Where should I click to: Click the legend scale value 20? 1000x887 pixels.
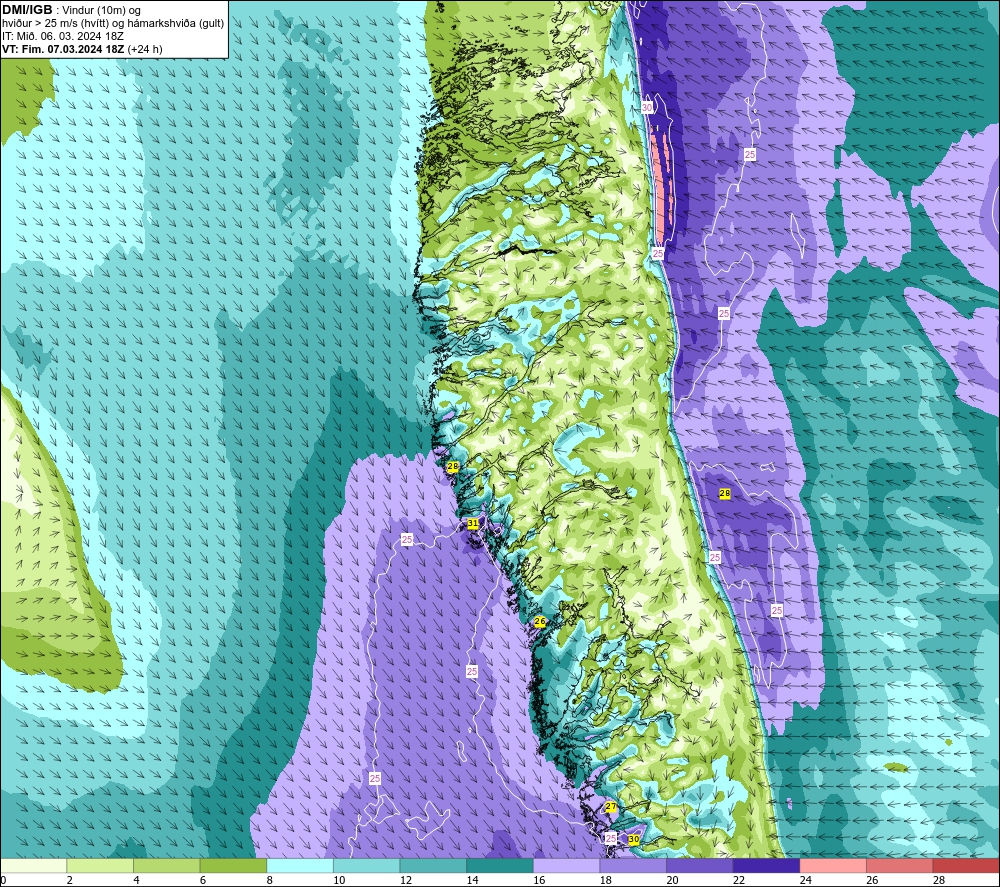(672, 880)
